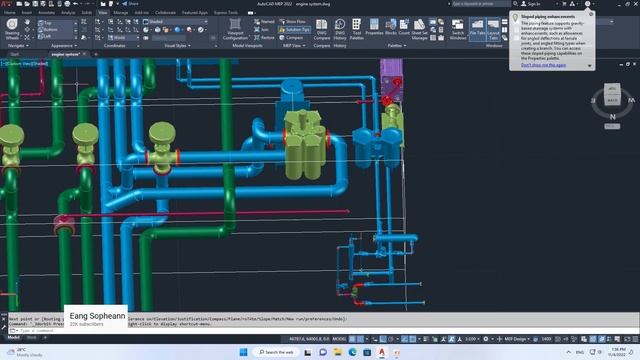Click the Undo arrow in quick access toolbar
The height and width of the screenshot is (360, 640).
(76, 4)
